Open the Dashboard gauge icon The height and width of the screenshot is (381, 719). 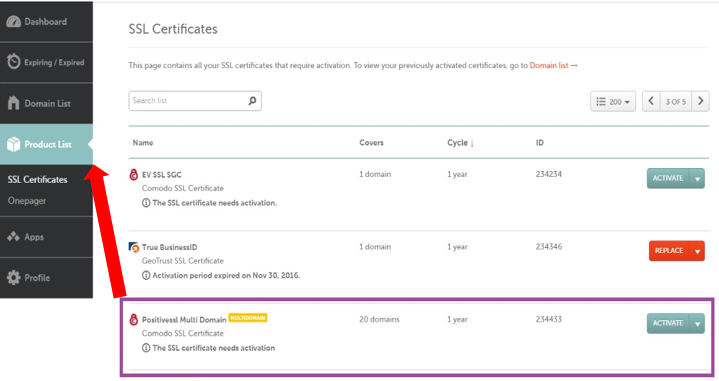click(x=13, y=22)
